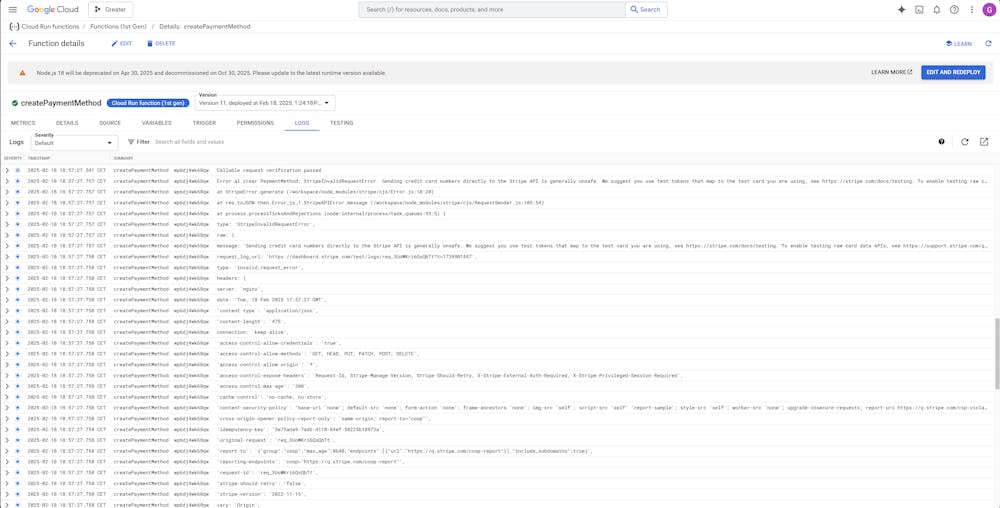Click the search magnifier Search button

[x=646, y=10]
